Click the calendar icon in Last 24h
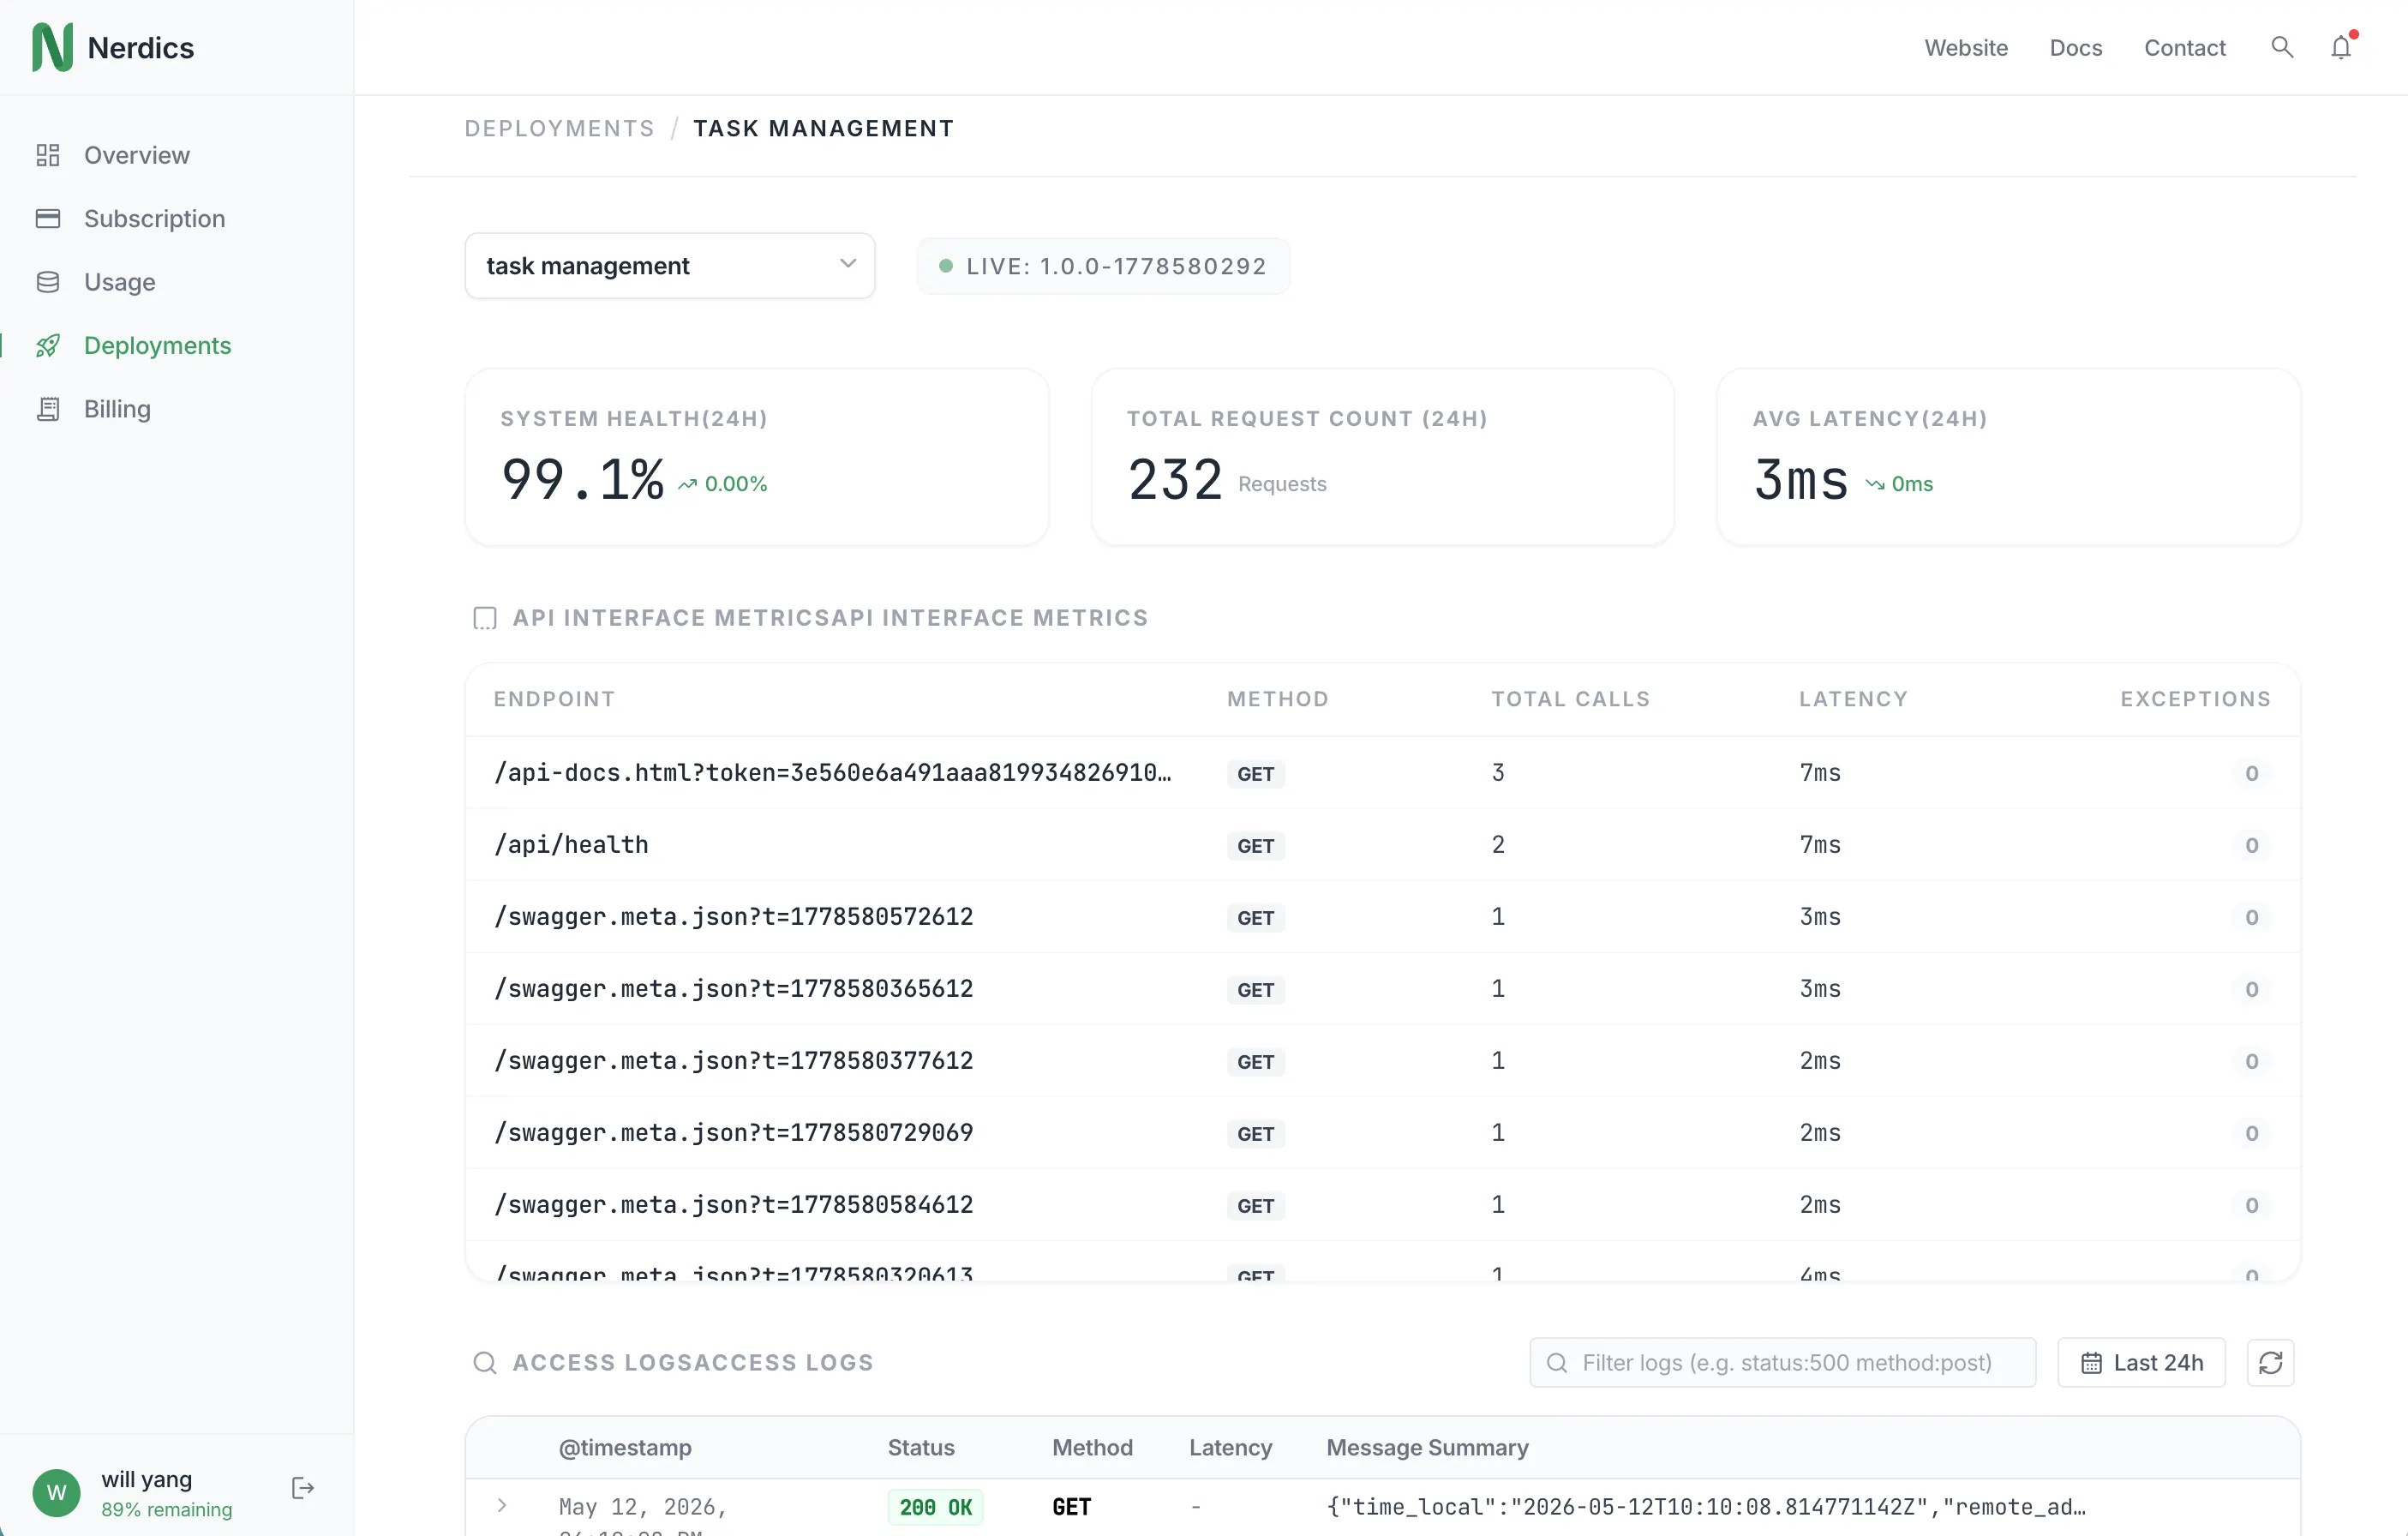2408x1536 pixels. click(2091, 1362)
